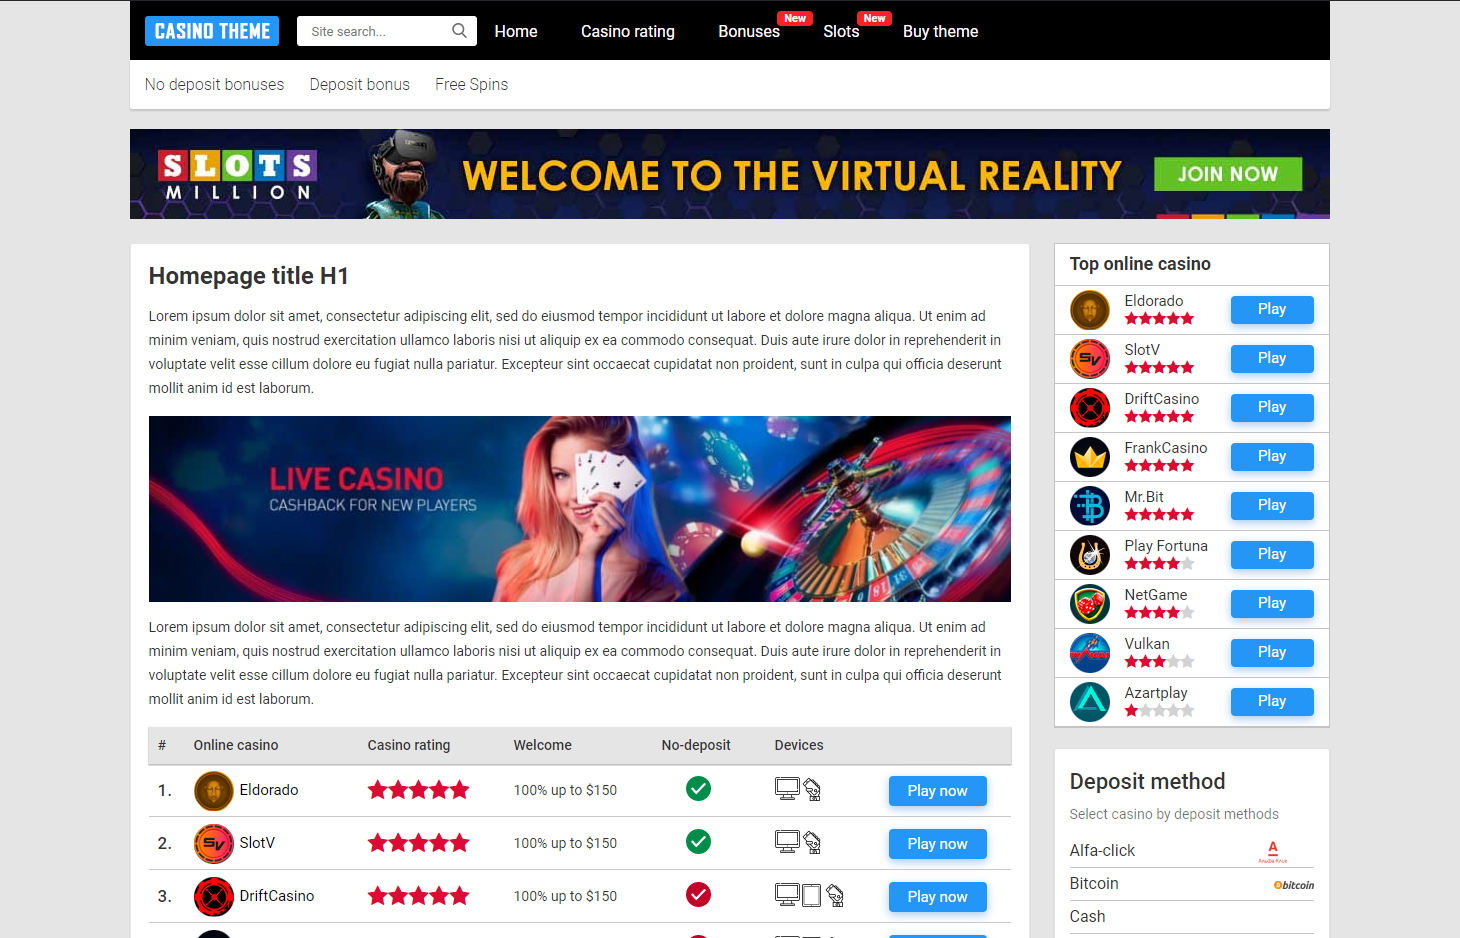
Task: Click the devices icons in DriftCasino row
Action: click(x=810, y=896)
